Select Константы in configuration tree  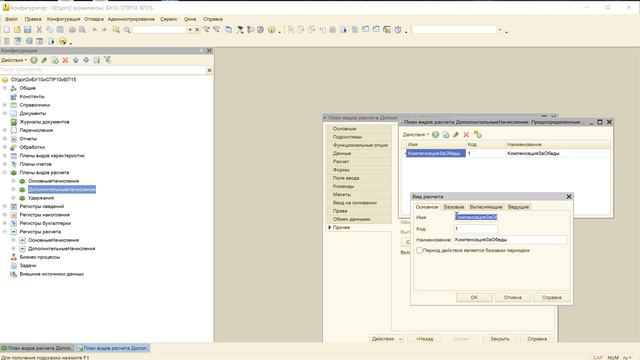[x=32, y=97]
